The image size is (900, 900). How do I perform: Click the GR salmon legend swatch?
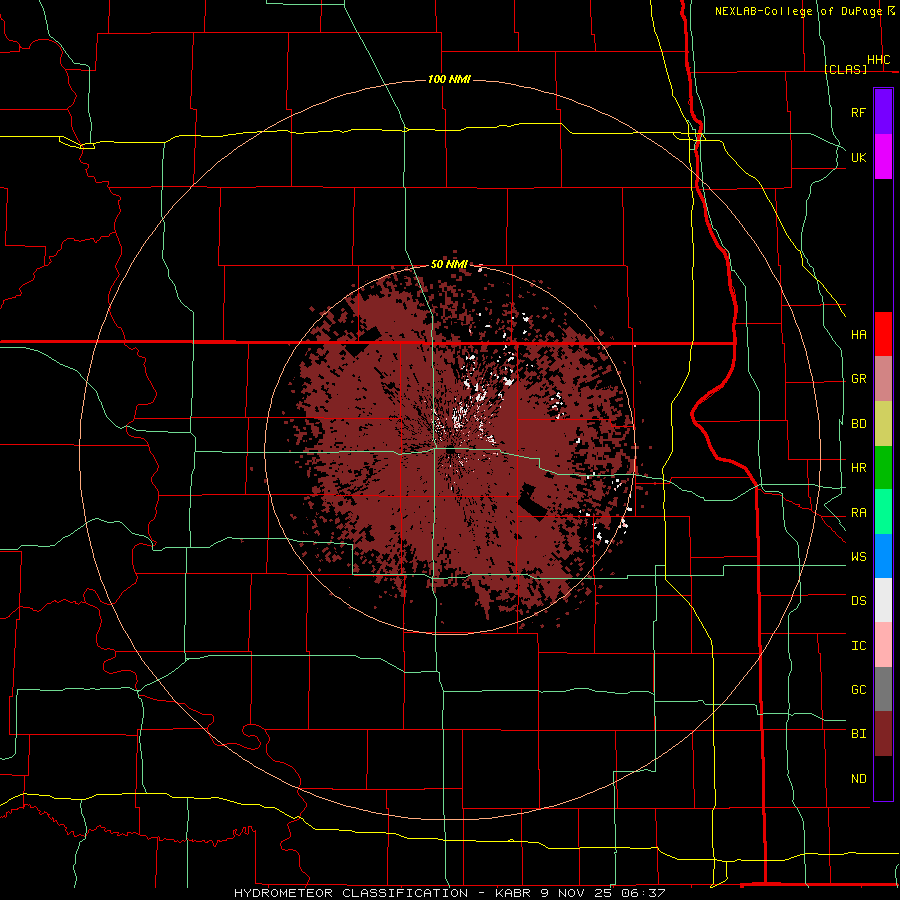tap(883, 379)
